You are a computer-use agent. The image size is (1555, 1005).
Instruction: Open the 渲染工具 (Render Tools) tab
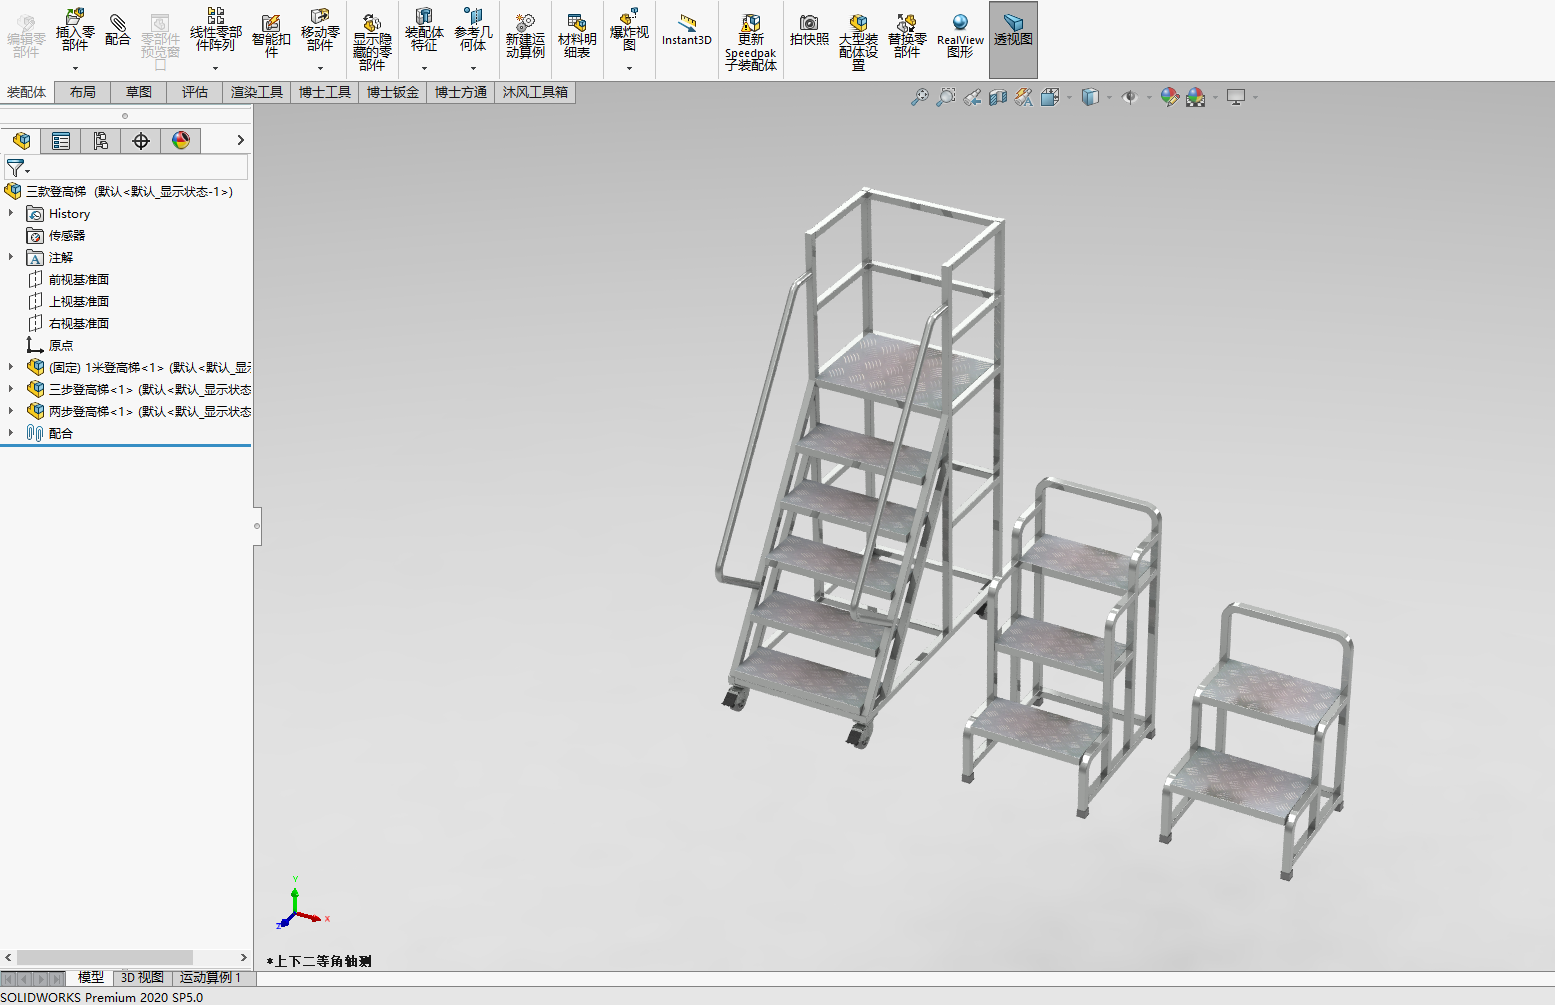pyautogui.click(x=257, y=92)
